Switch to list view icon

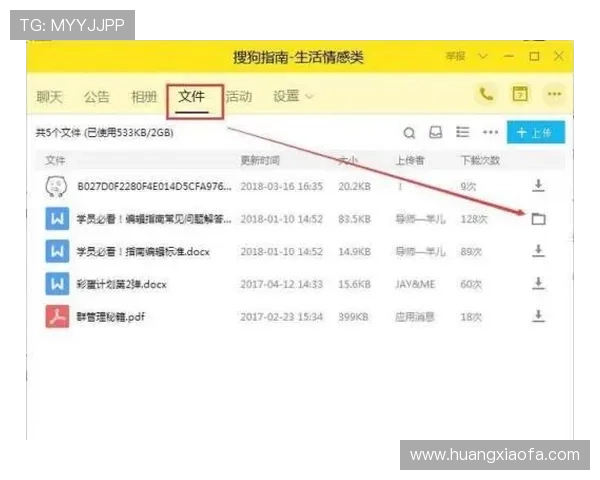pos(463,132)
